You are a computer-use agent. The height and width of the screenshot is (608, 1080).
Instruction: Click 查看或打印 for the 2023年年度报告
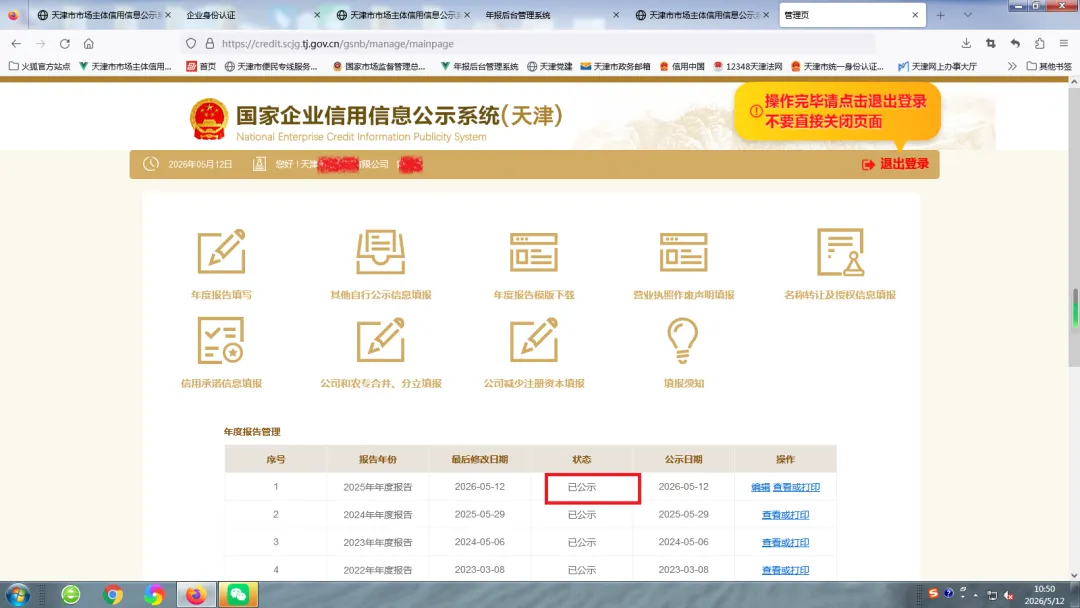click(785, 543)
